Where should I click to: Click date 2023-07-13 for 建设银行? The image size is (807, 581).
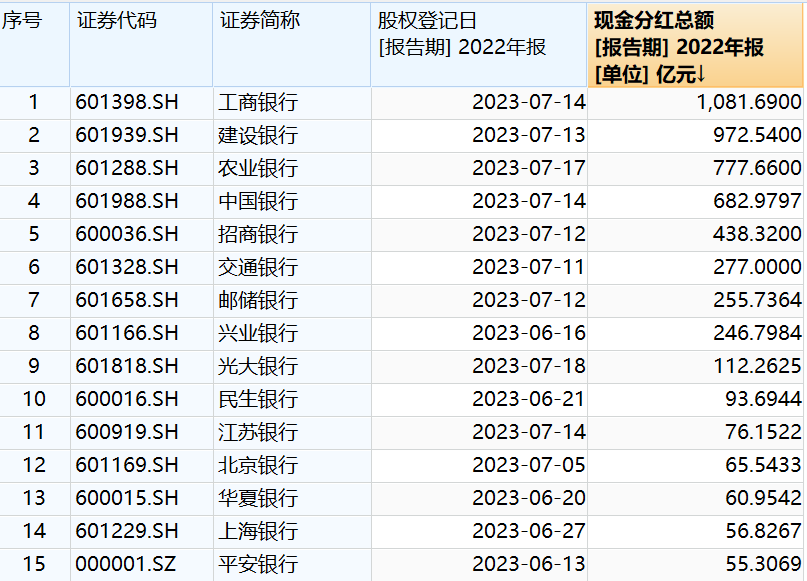pyautogui.click(x=529, y=135)
